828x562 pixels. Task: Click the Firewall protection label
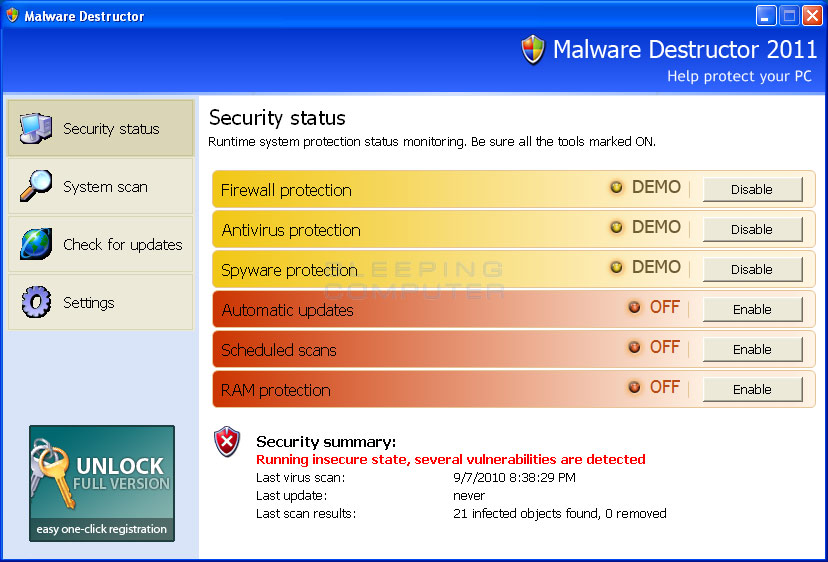pos(286,190)
